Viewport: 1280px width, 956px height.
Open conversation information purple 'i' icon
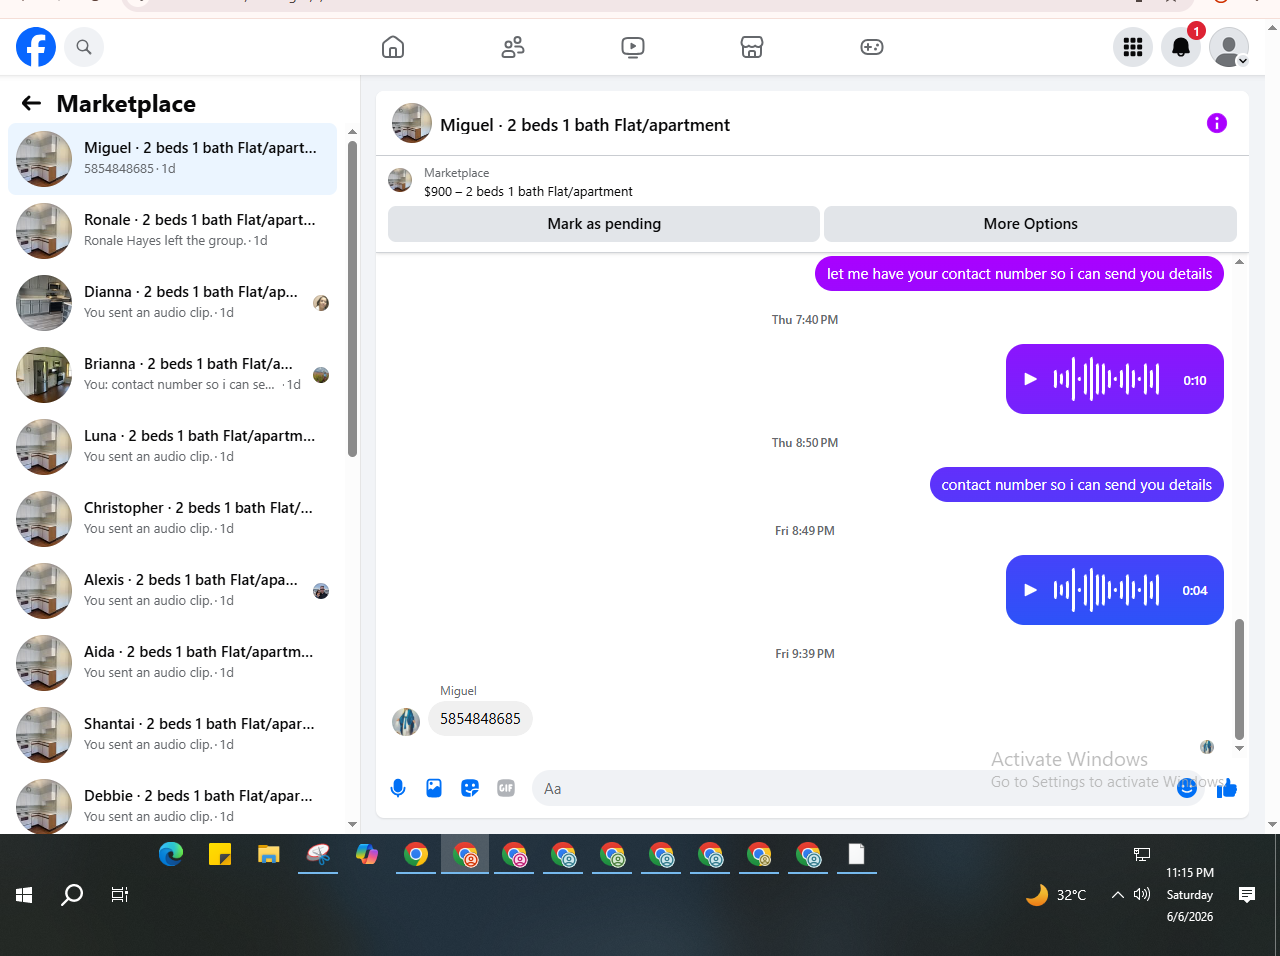point(1217,123)
